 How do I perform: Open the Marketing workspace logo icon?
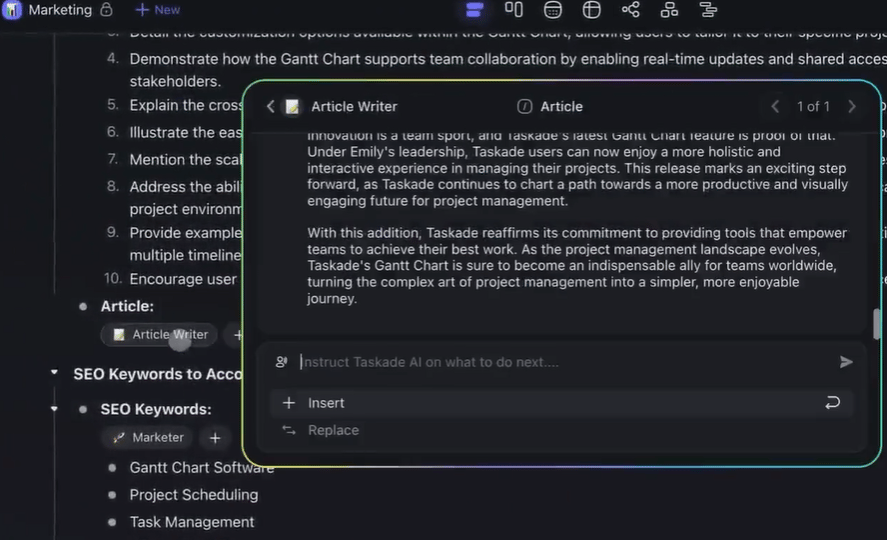tap(11, 10)
